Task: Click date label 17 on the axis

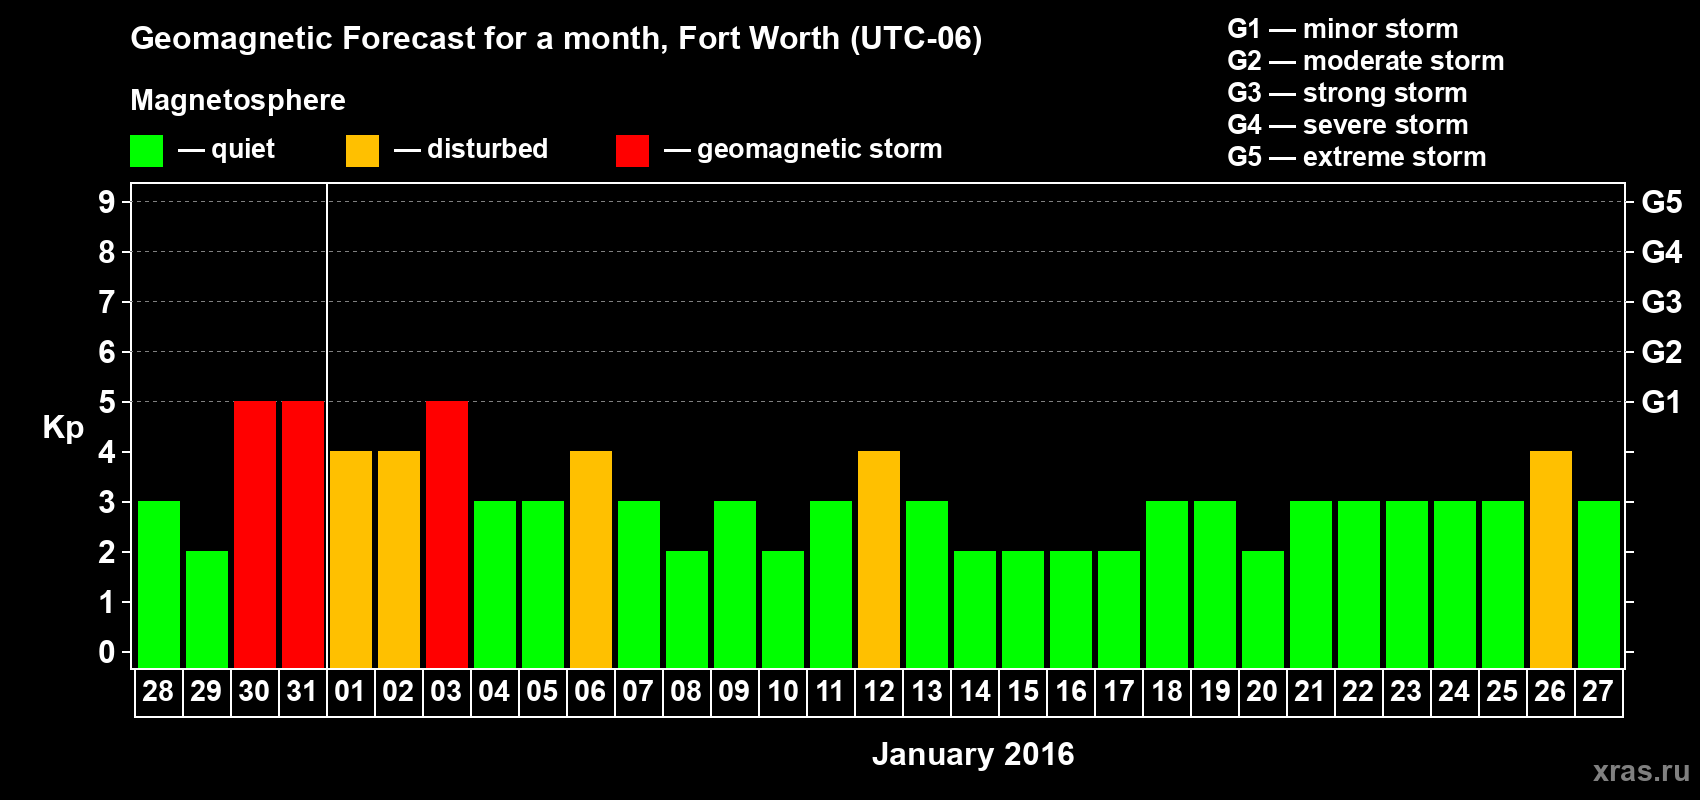Action: click(x=1119, y=692)
